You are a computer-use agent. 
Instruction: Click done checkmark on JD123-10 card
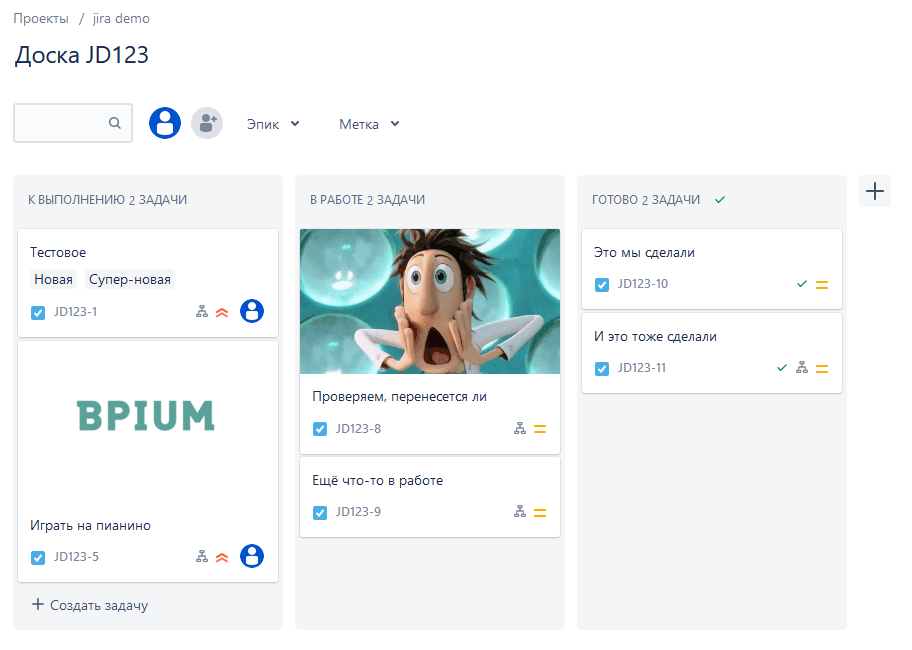(x=801, y=284)
